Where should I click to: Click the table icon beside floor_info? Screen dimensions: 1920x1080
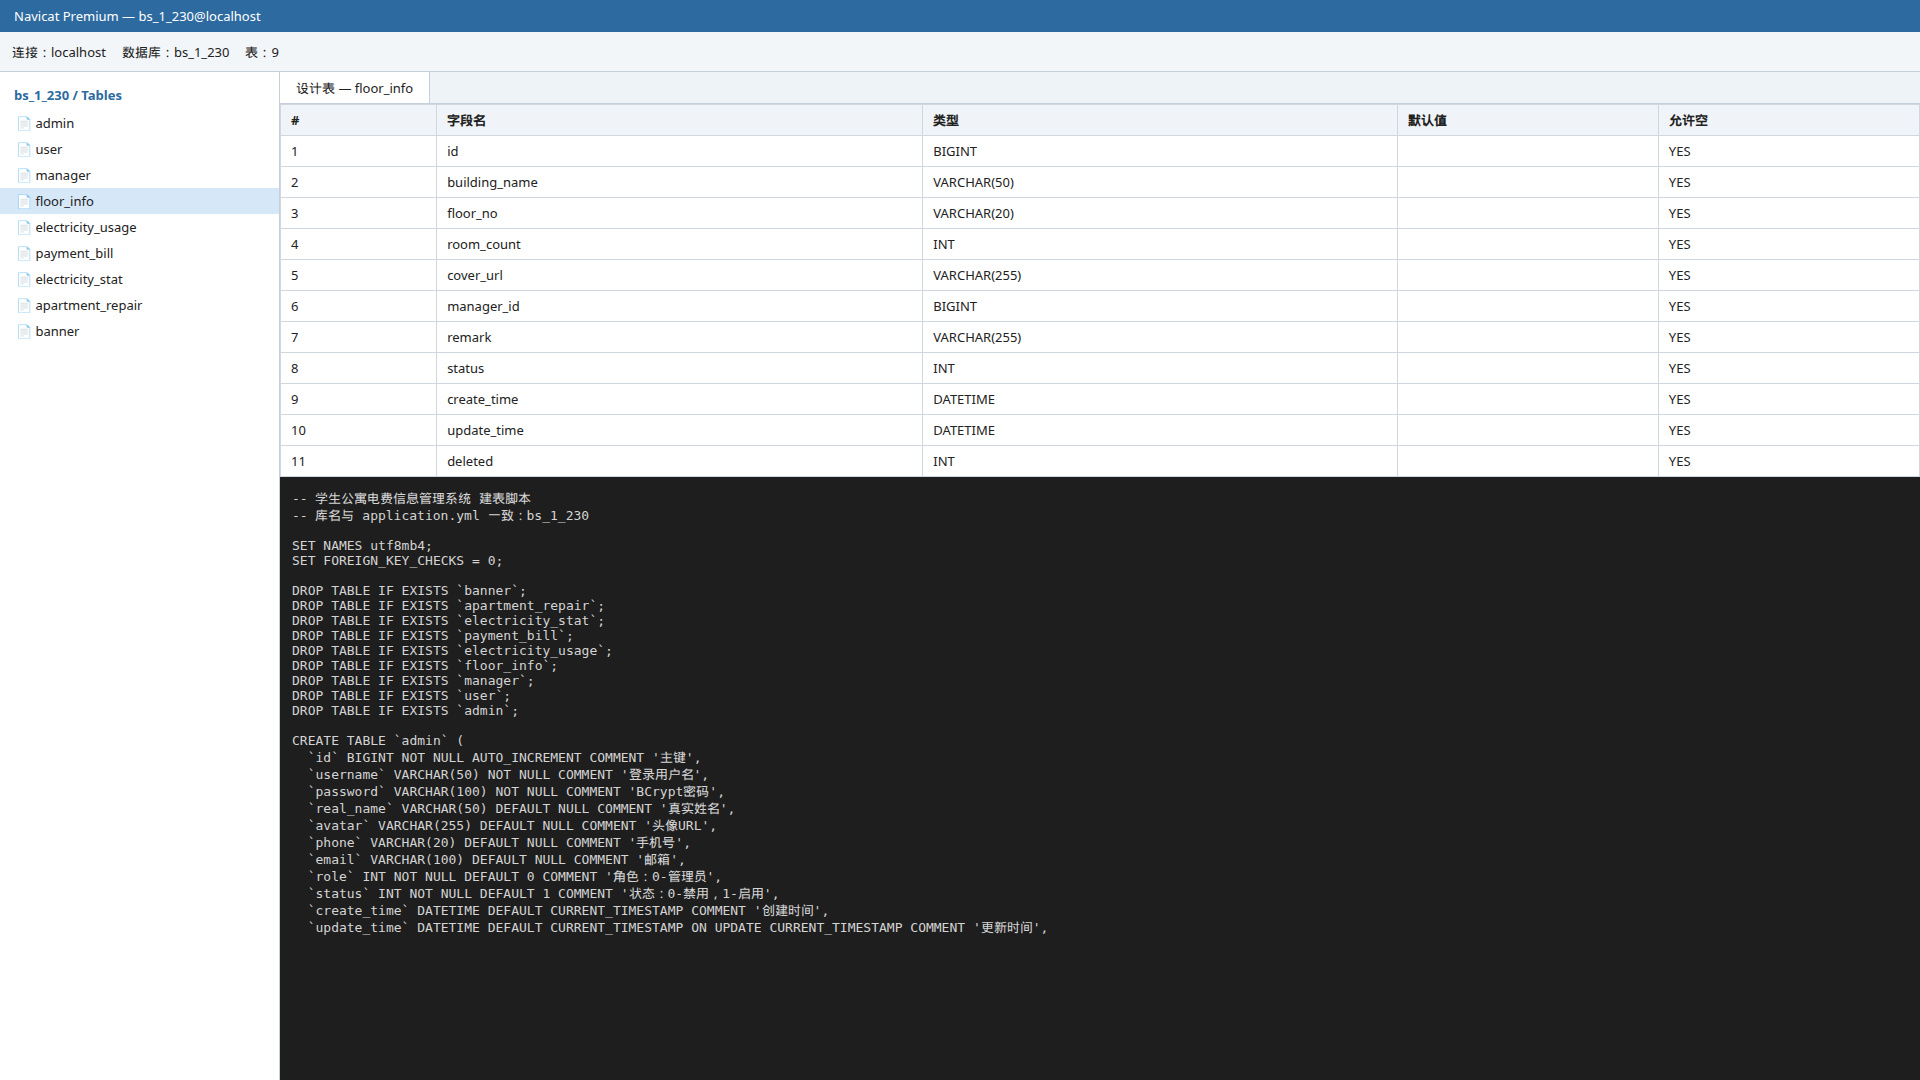coord(24,201)
